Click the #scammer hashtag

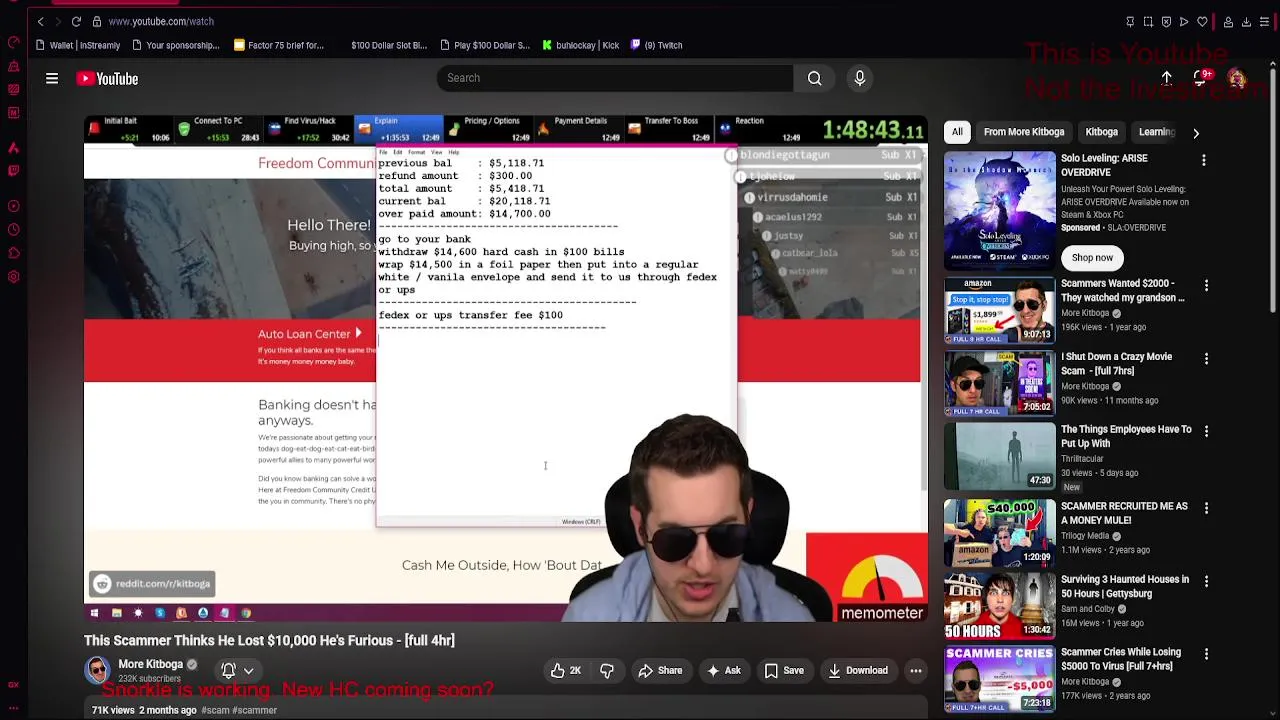255,710
